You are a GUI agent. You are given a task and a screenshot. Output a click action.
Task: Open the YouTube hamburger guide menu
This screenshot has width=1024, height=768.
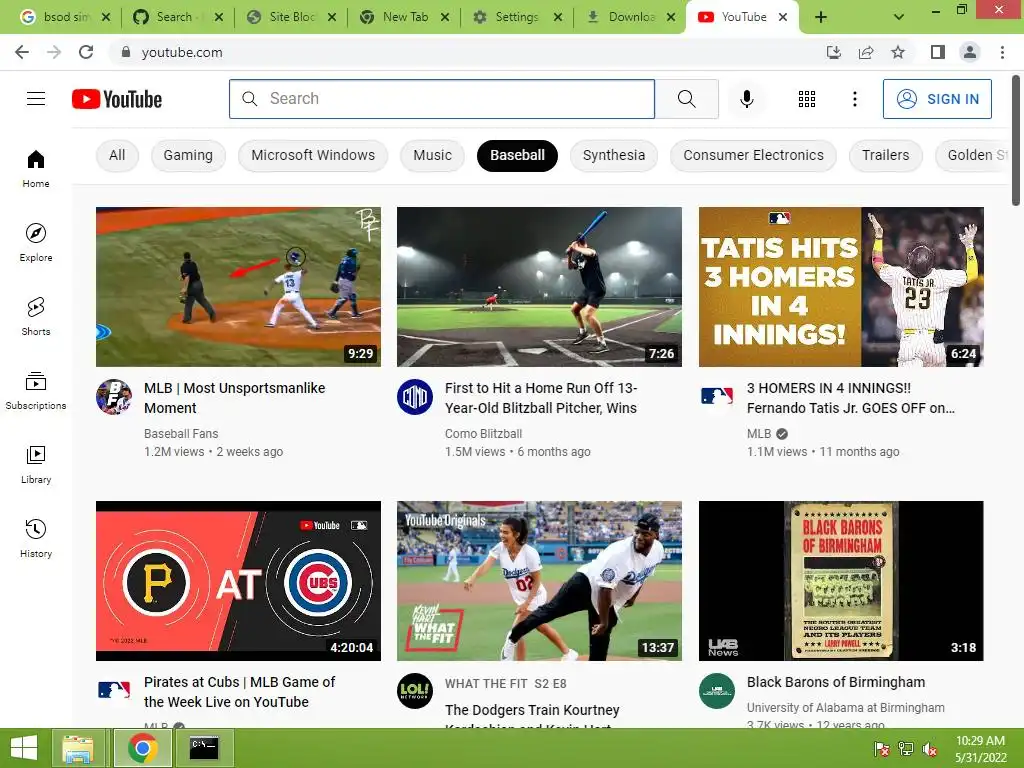(36, 99)
